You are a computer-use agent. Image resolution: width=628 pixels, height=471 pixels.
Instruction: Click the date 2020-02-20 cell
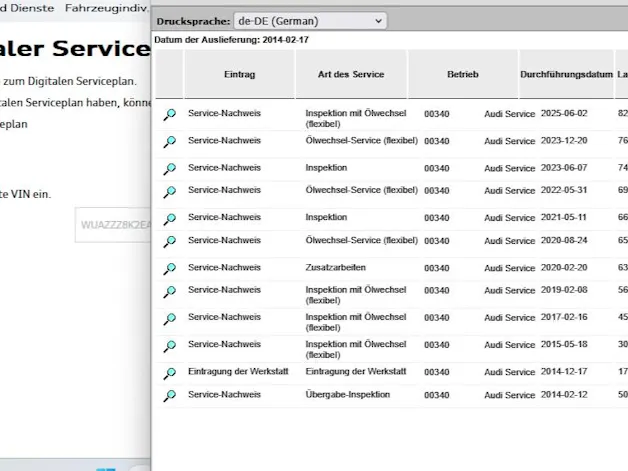(564, 267)
